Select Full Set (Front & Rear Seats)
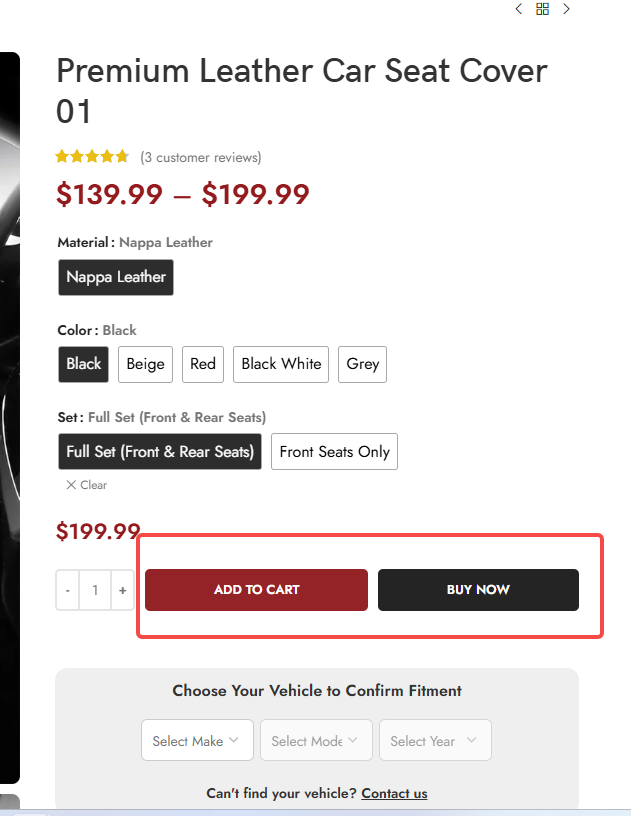 click(160, 452)
